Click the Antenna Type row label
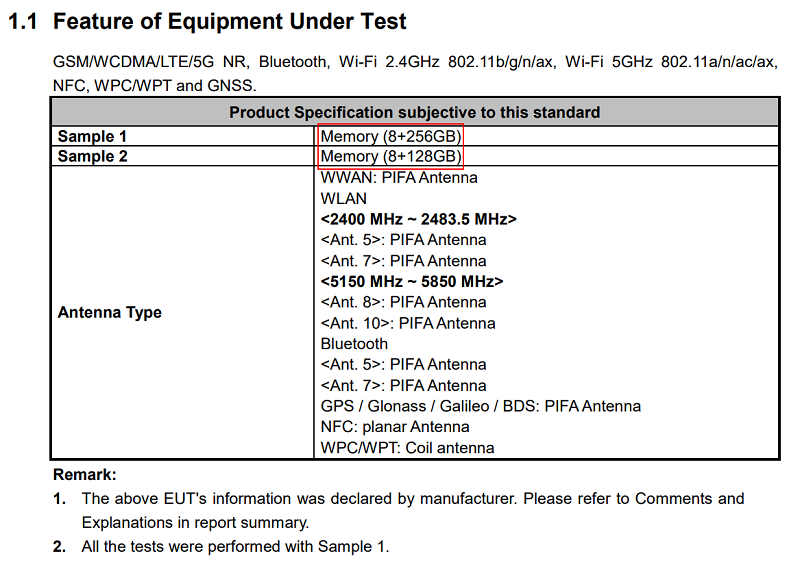 109,312
